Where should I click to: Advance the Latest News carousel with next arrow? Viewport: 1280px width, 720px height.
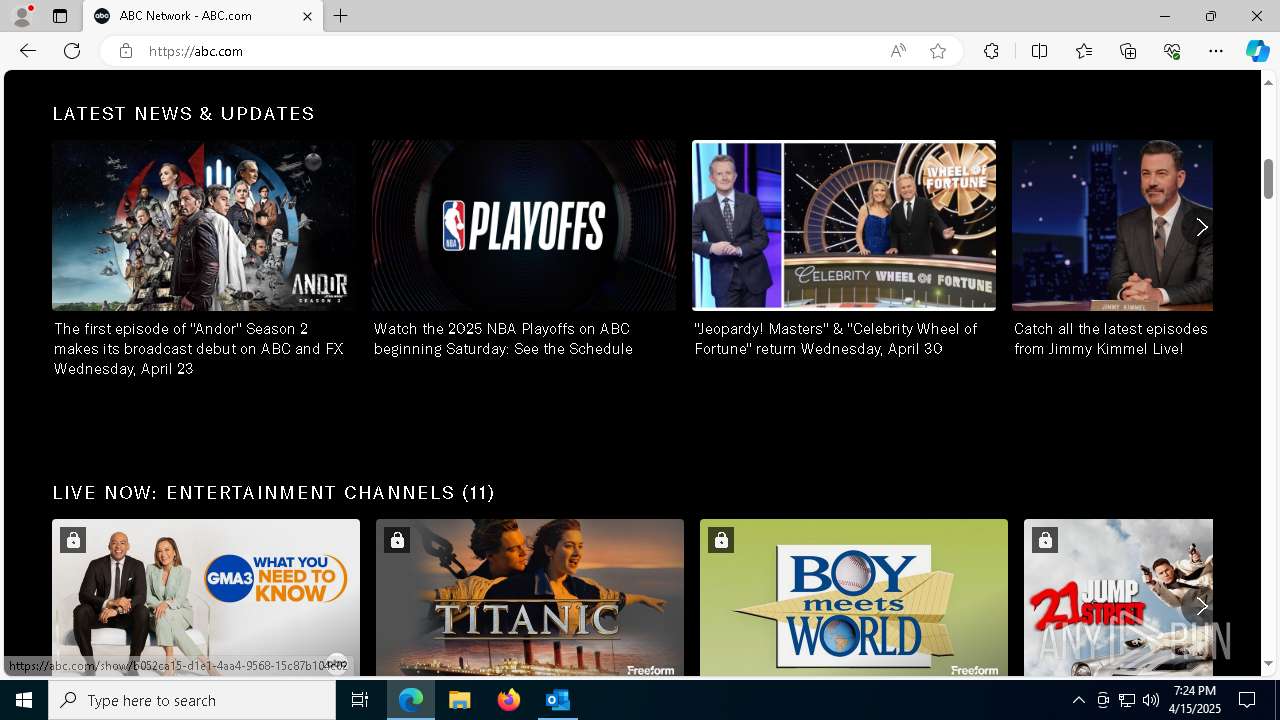[x=1201, y=227]
